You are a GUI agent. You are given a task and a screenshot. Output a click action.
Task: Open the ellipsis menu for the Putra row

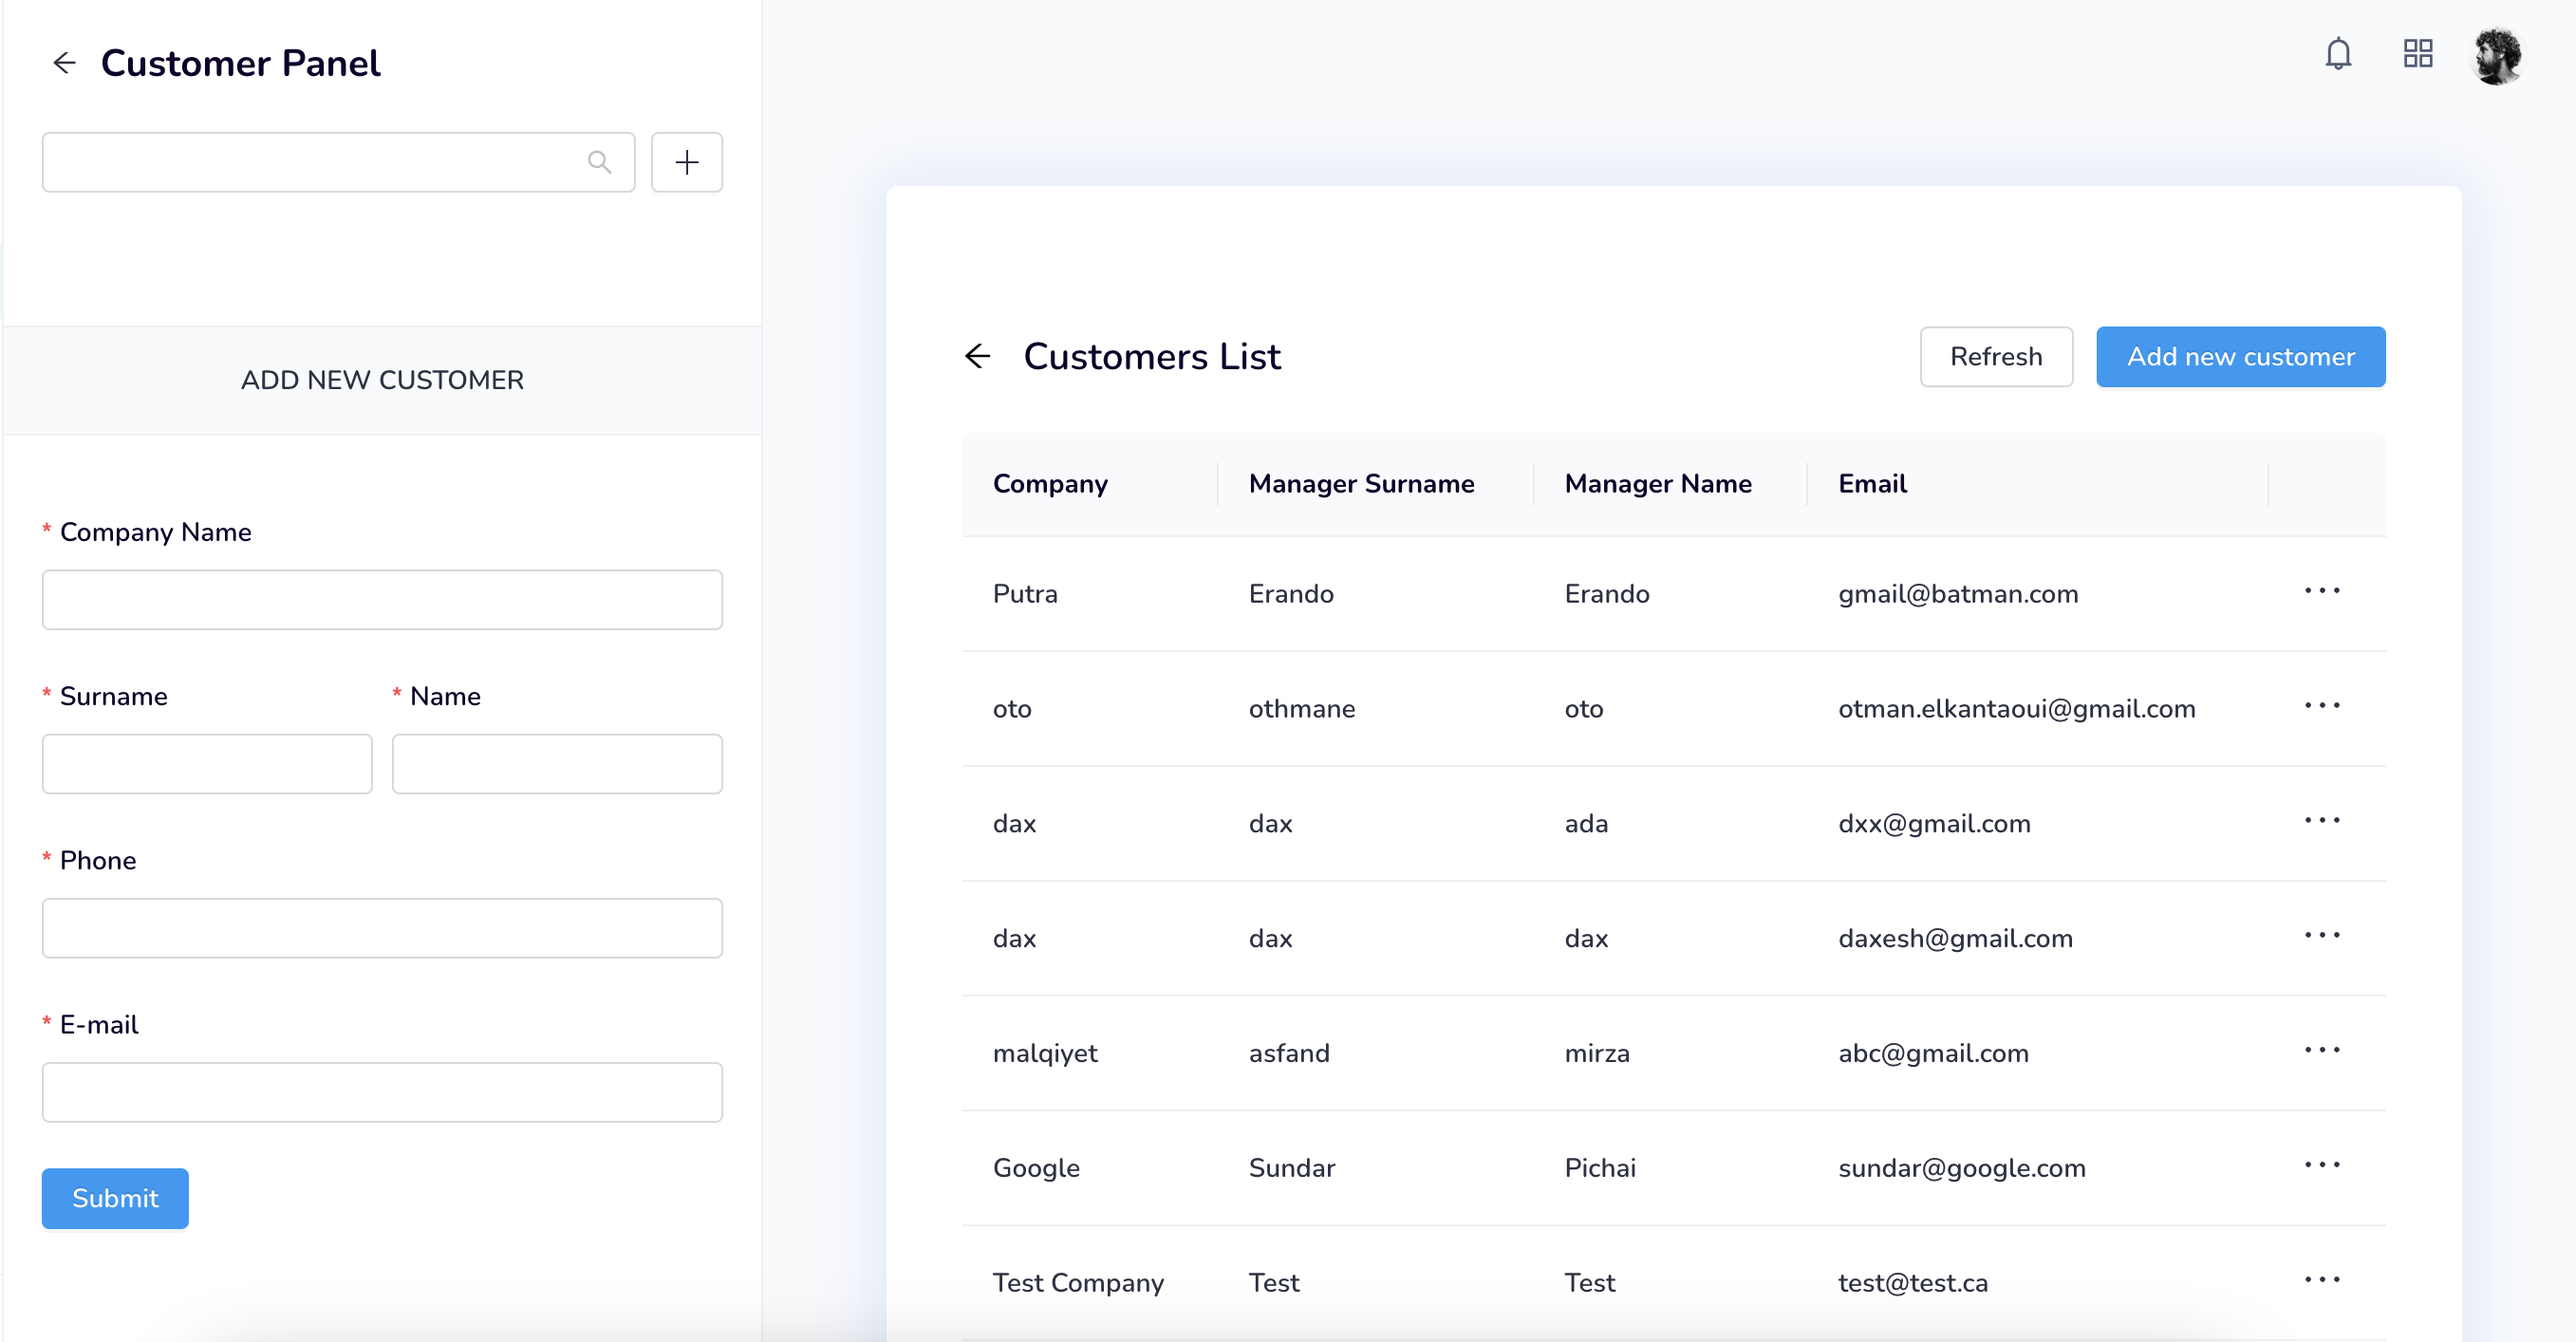point(2322,592)
